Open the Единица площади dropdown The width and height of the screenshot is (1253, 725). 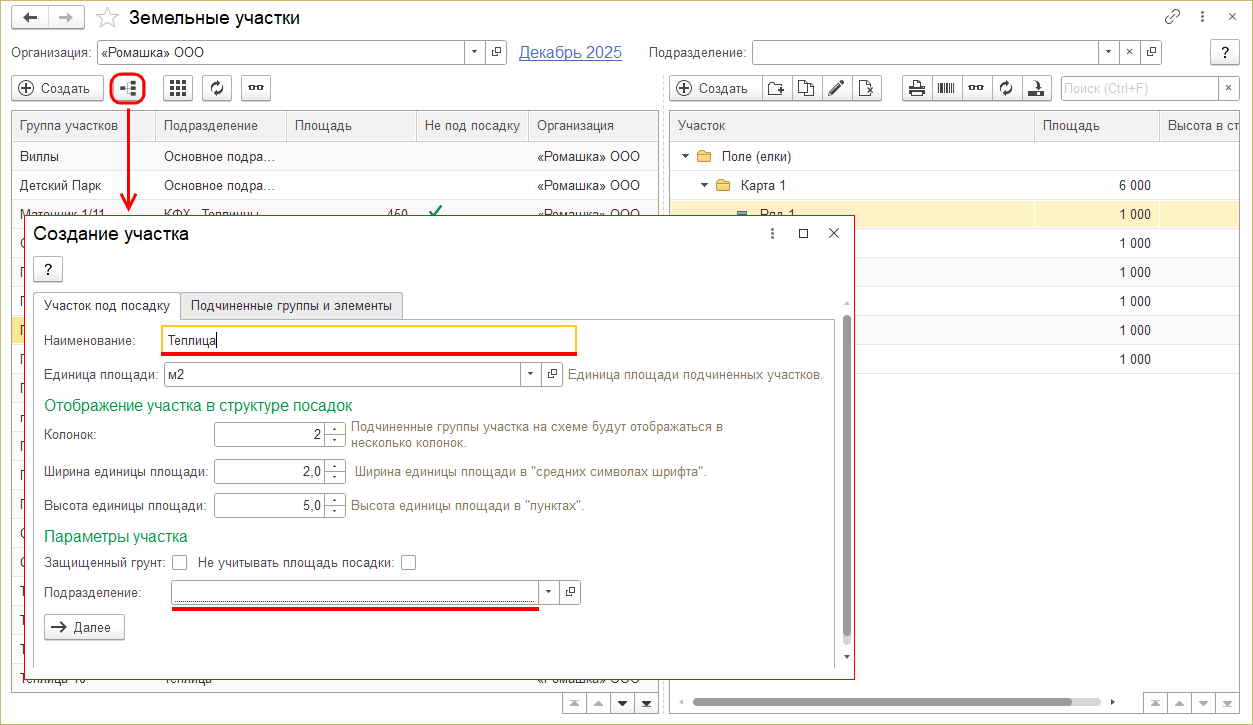[530, 374]
